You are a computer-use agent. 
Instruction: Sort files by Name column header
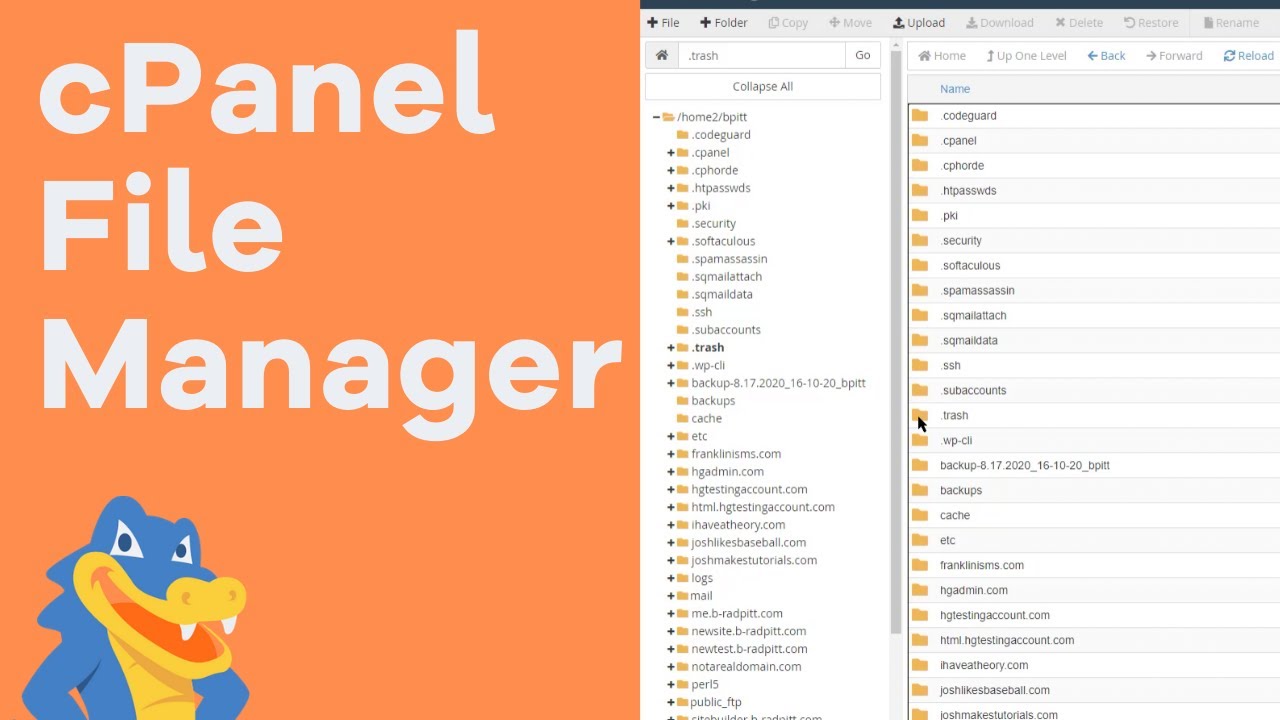pyautogui.click(x=955, y=89)
